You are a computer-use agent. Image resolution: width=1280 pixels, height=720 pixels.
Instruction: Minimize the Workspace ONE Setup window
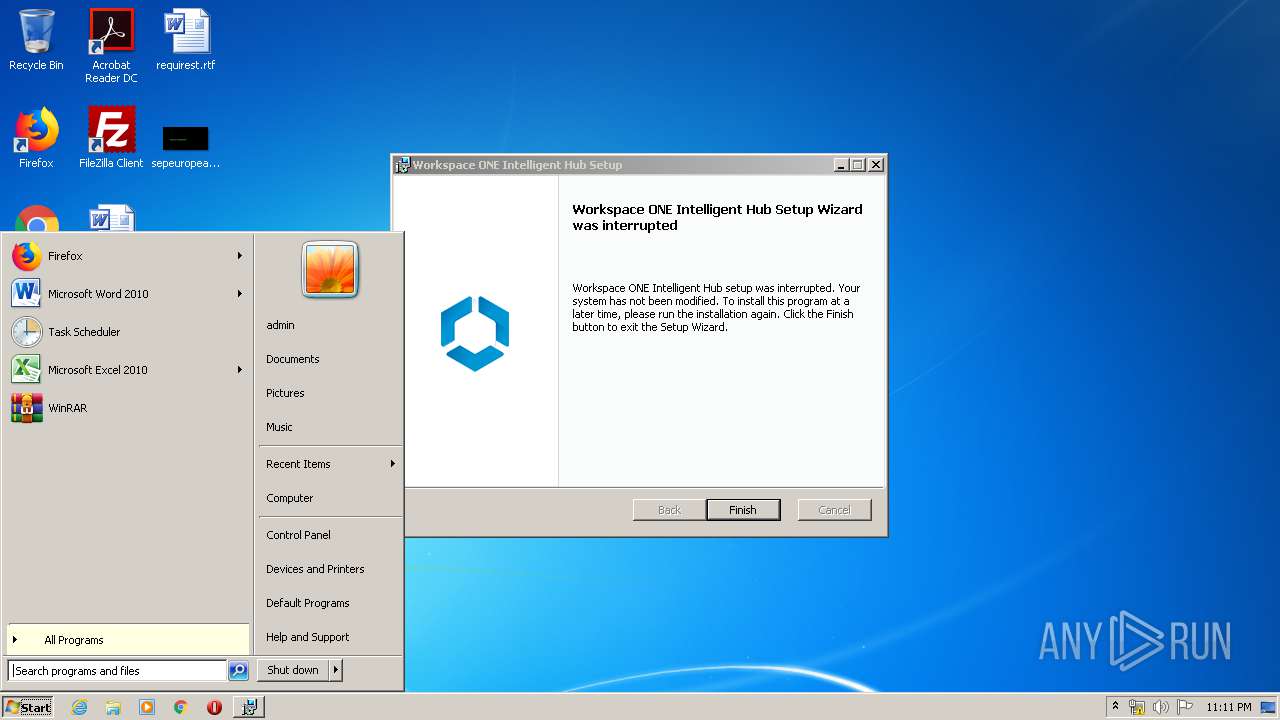tap(842, 165)
